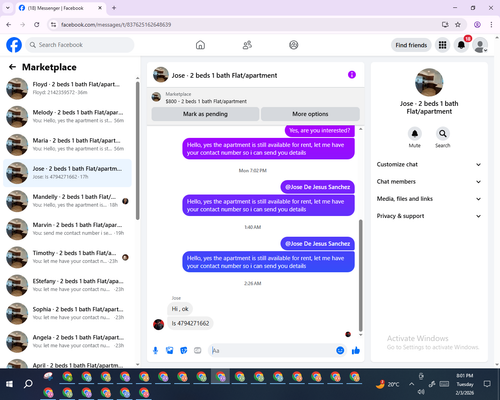Search in conversation magnifier icon
500x400 pixels.
[x=443, y=134]
